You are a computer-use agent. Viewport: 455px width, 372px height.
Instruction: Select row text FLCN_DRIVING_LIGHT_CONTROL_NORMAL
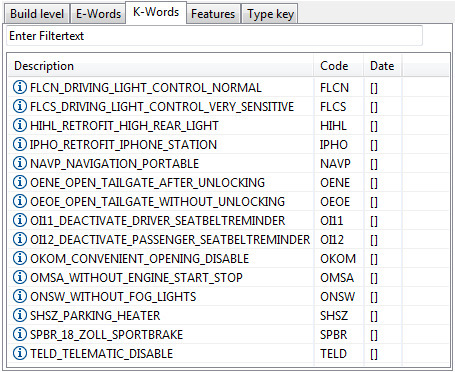[x=146, y=88]
